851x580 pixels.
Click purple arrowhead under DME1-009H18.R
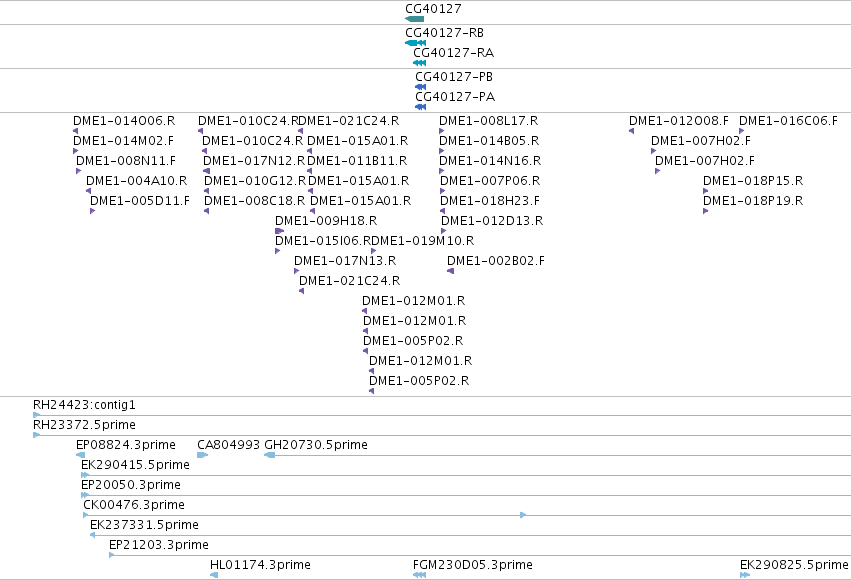pyautogui.click(x=280, y=231)
